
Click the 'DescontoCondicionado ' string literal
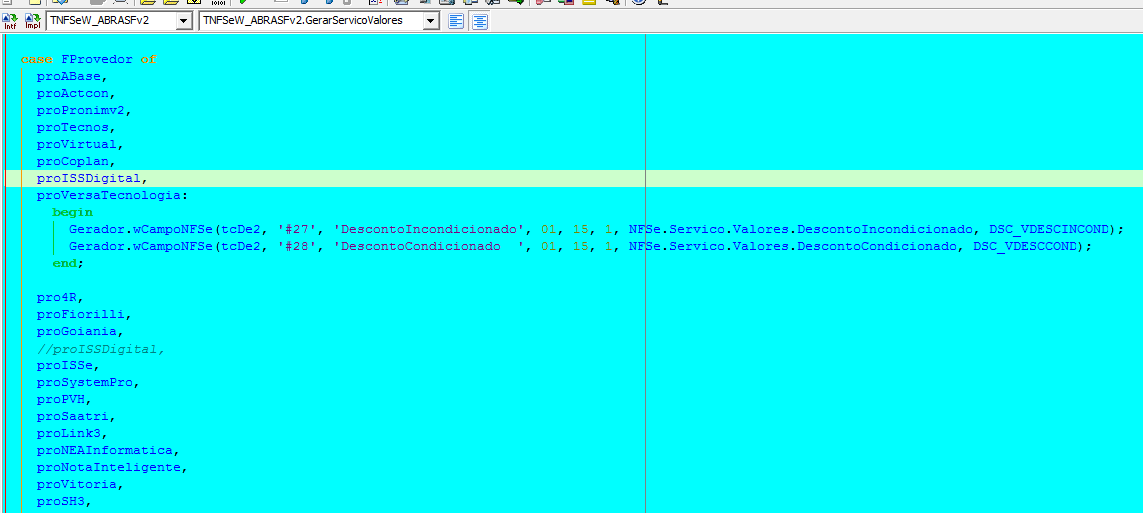coord(430,247)
